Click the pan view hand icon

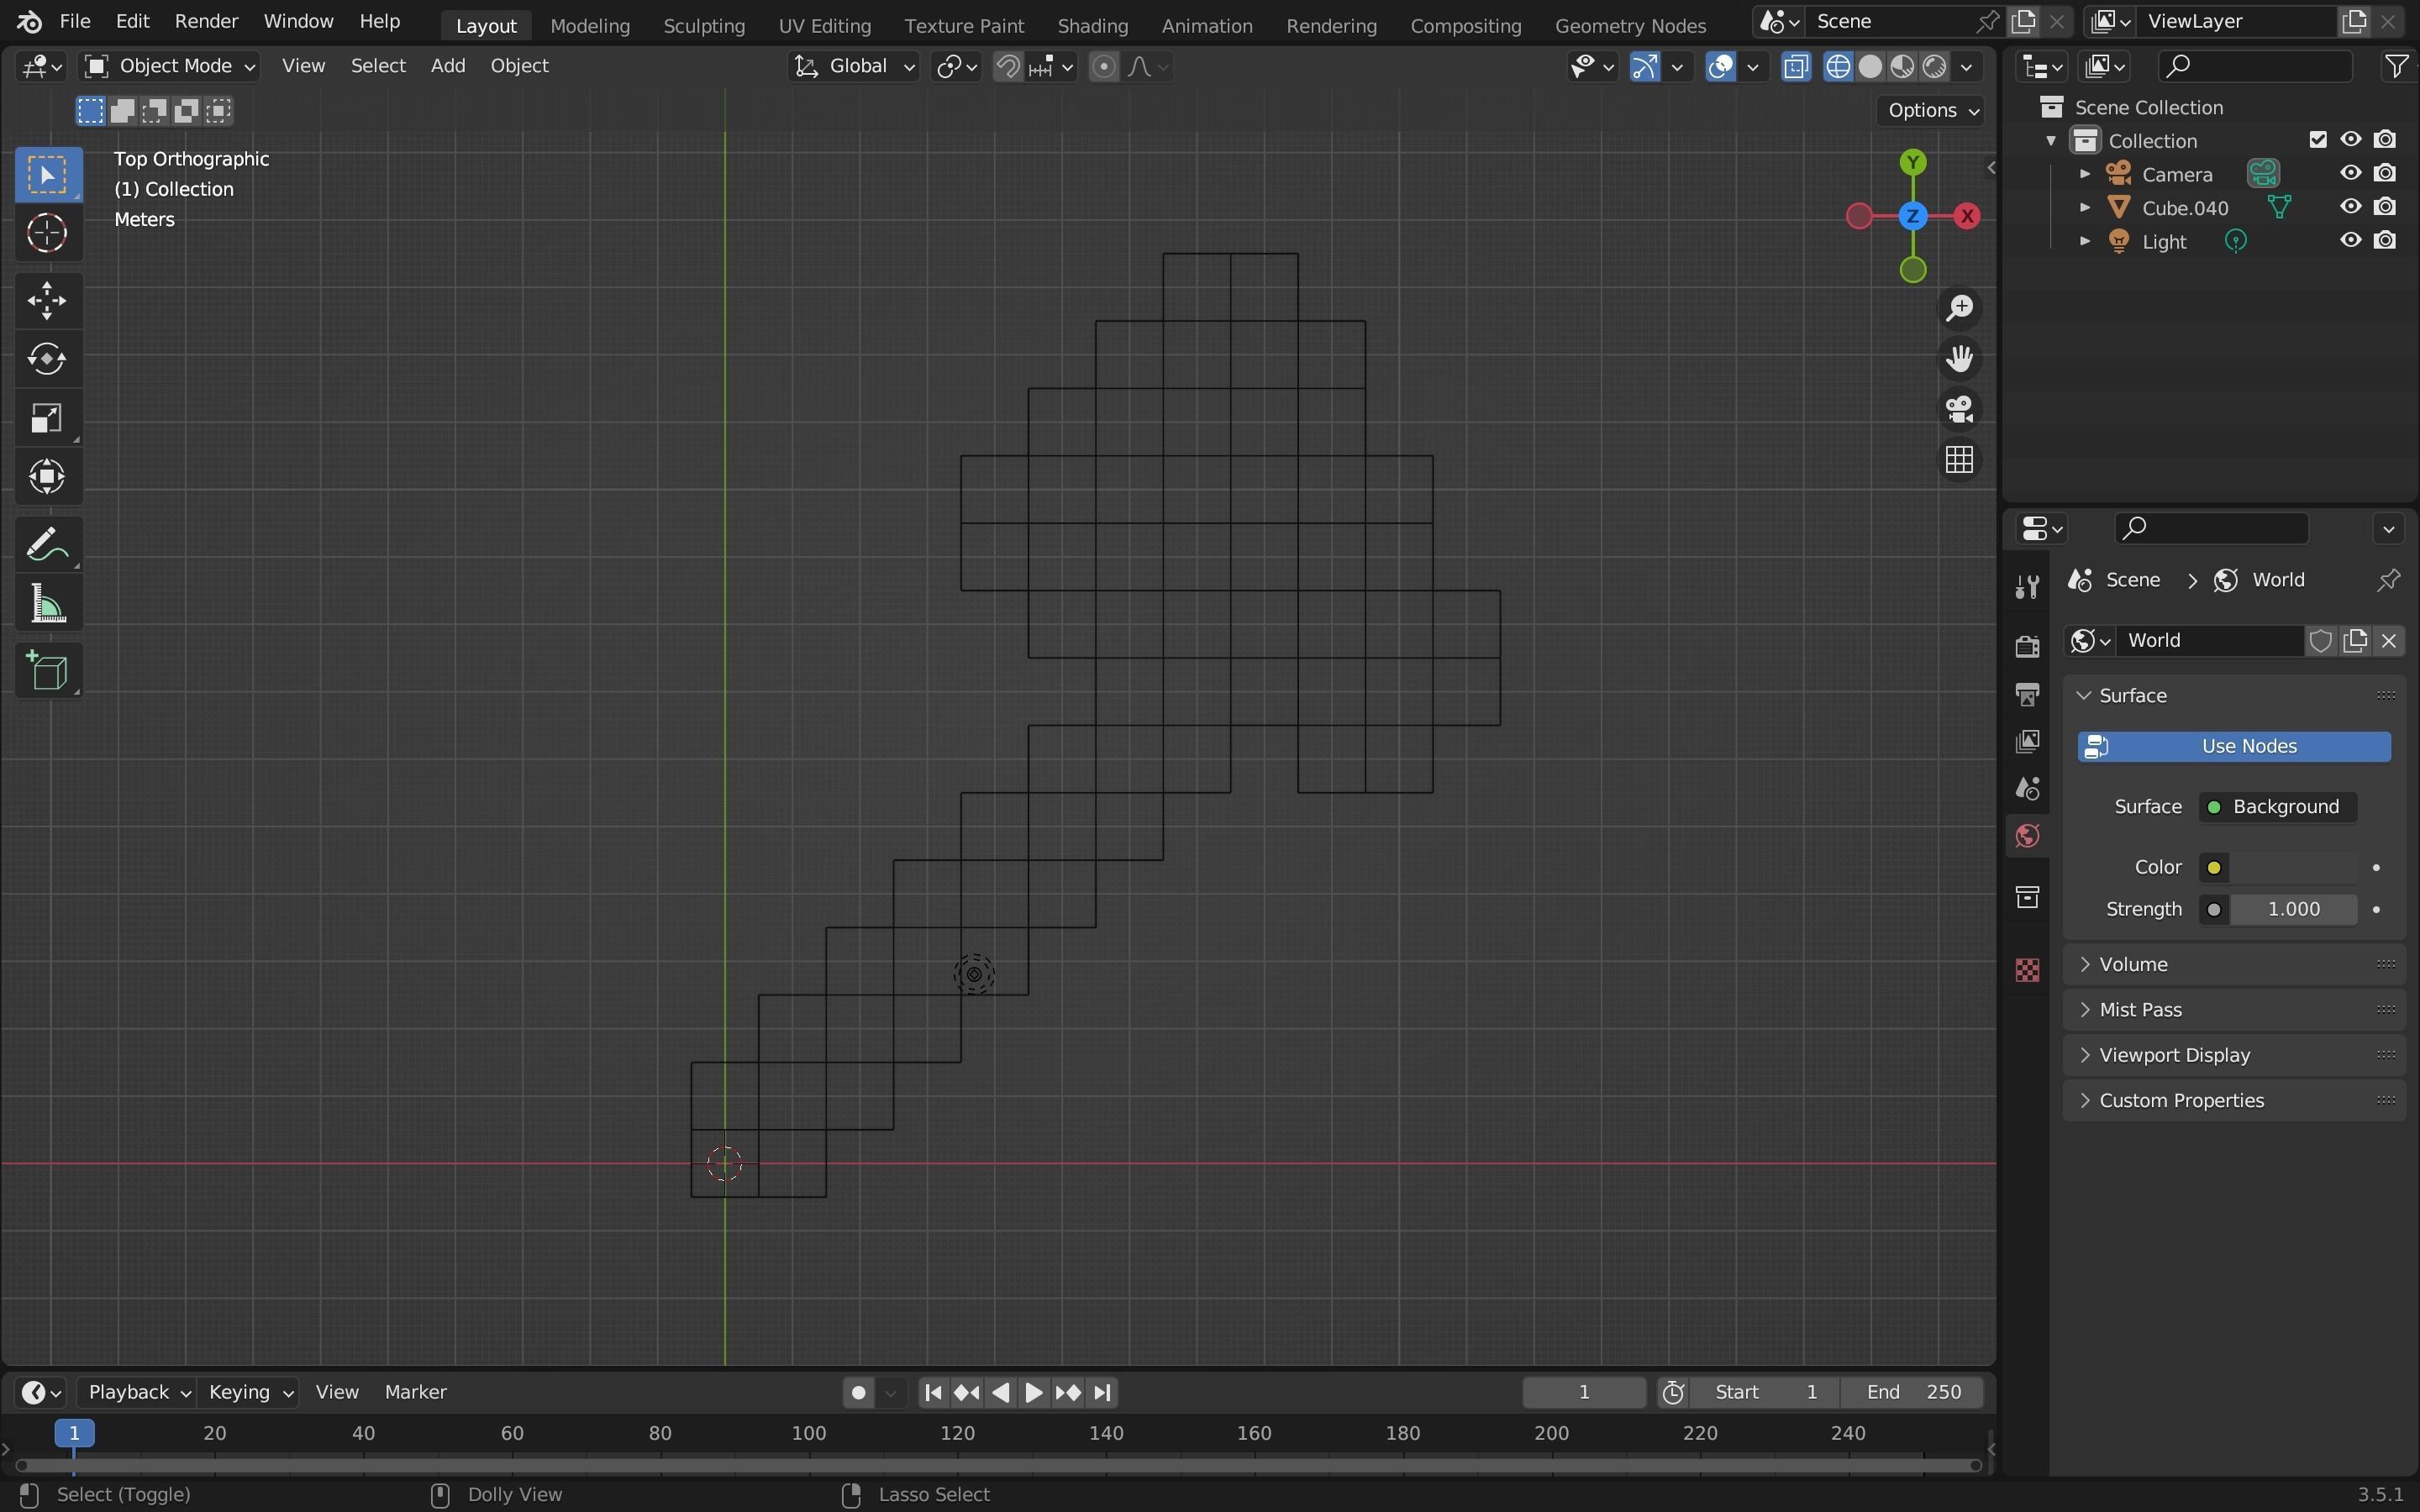pos(1959,359)
